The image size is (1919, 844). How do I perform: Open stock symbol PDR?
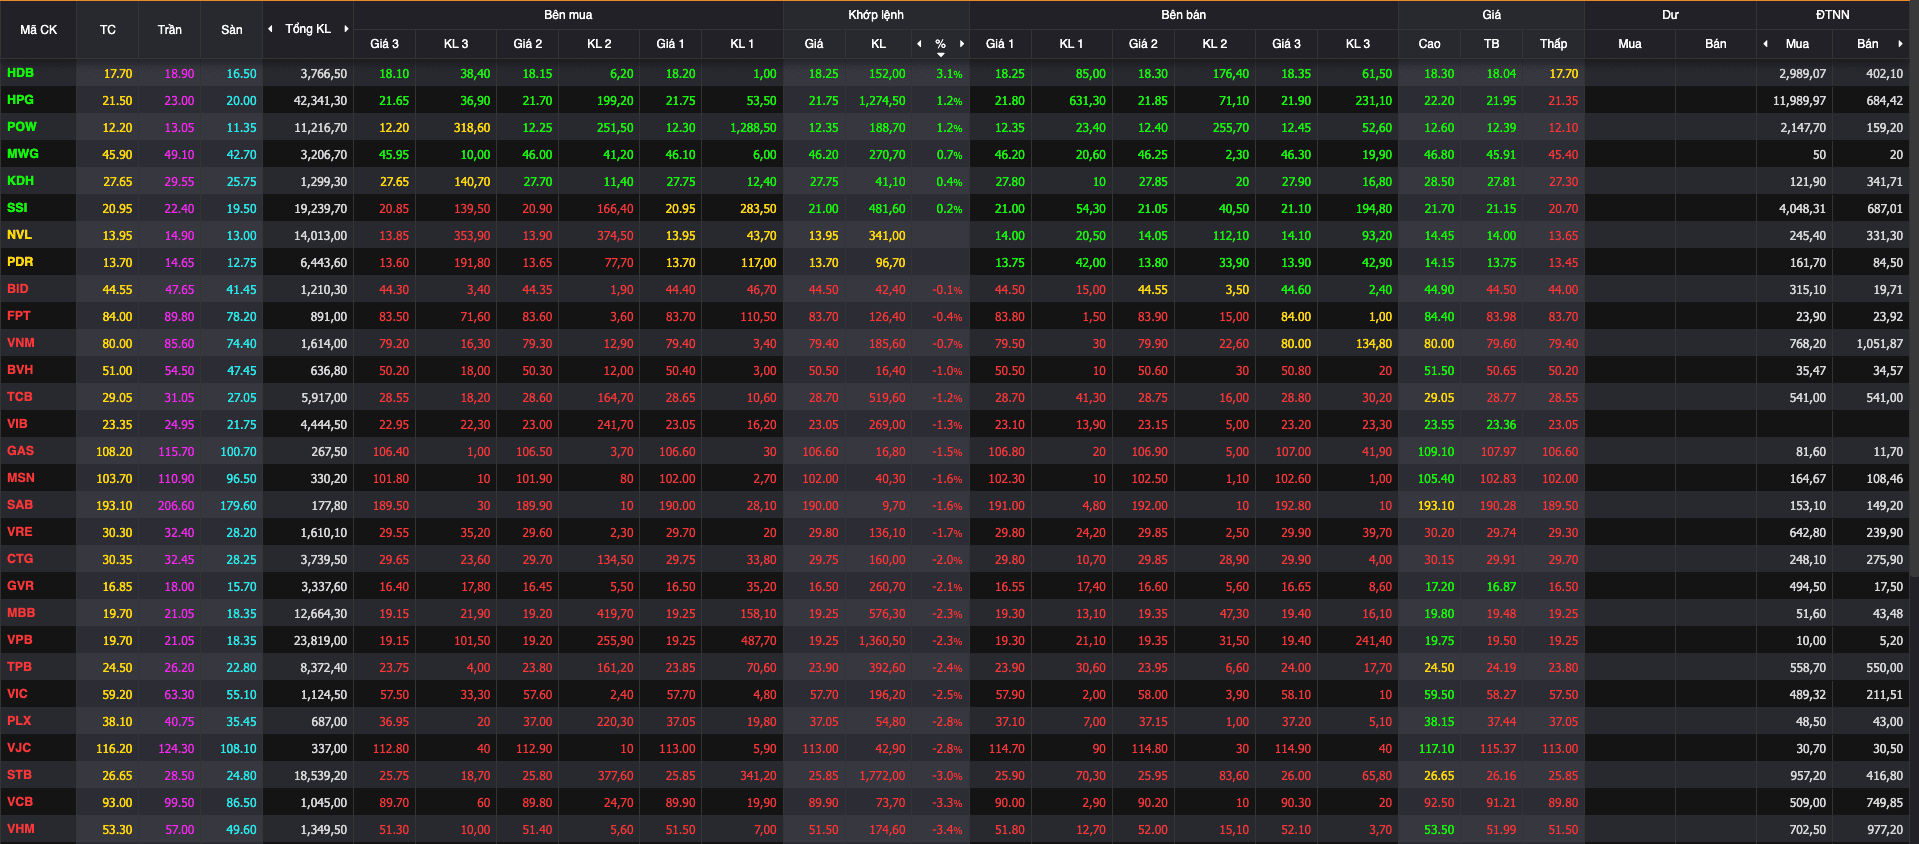click(20, 262)
